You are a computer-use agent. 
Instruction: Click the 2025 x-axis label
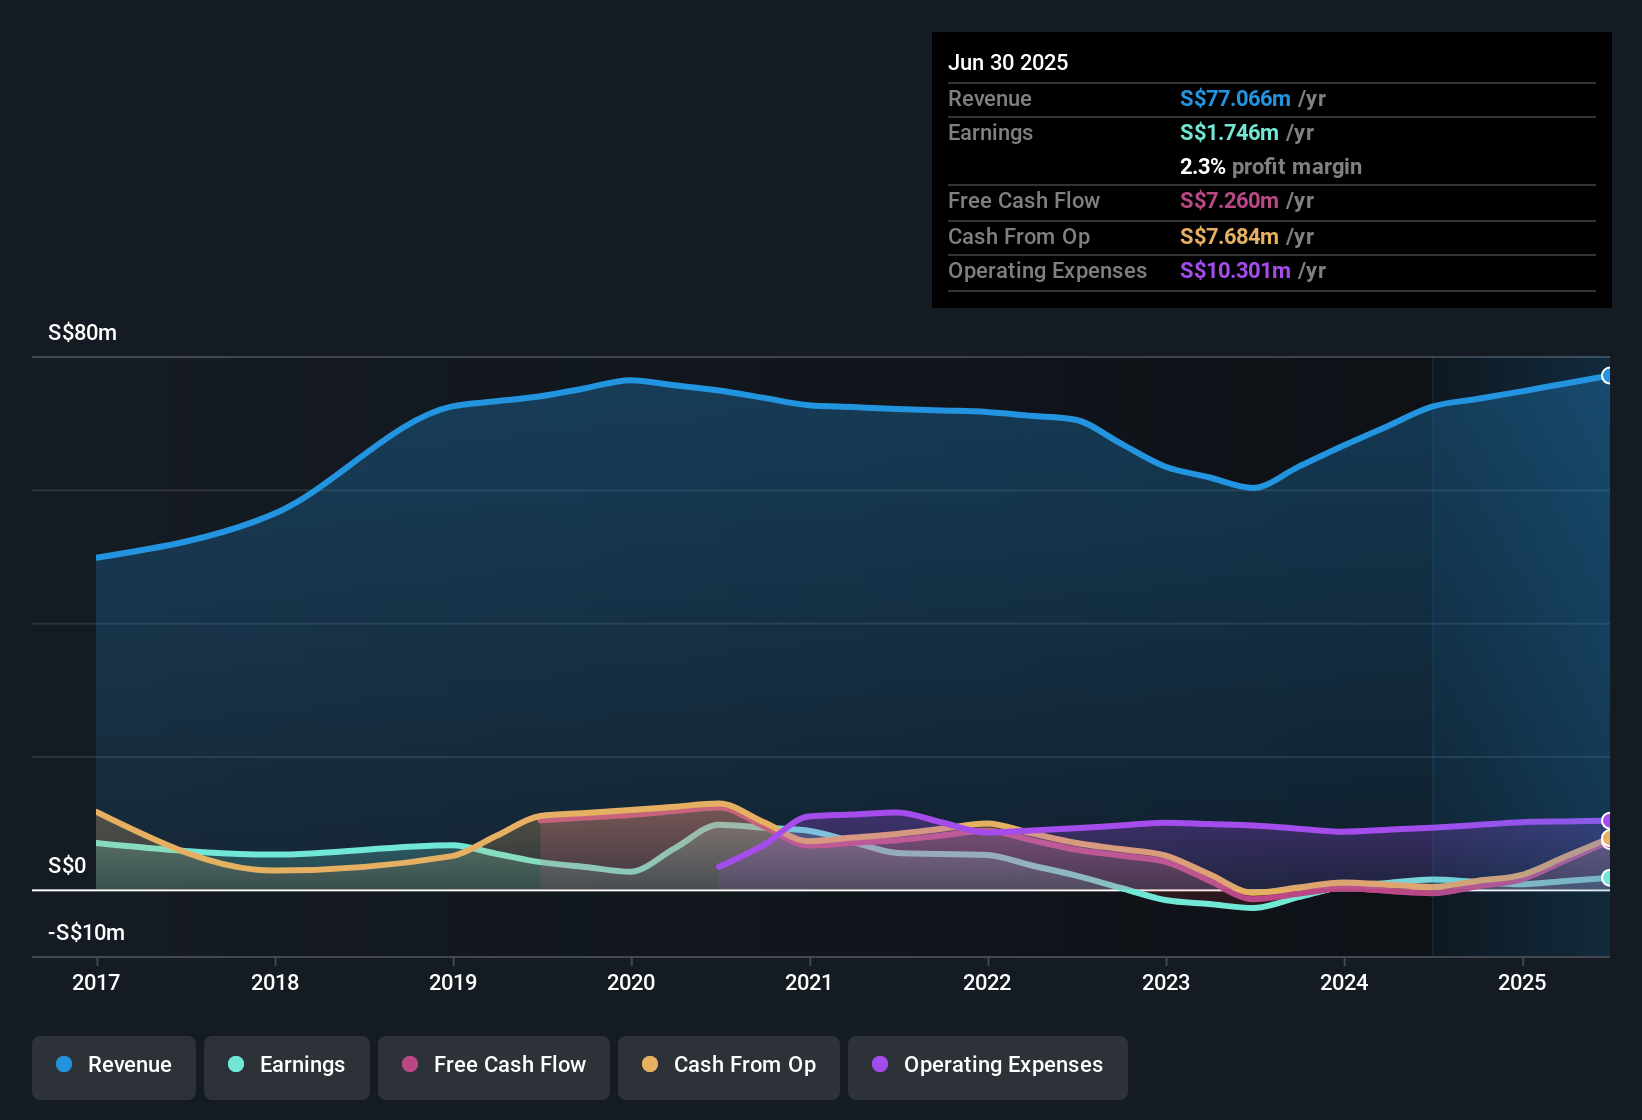click(1522, 982)
